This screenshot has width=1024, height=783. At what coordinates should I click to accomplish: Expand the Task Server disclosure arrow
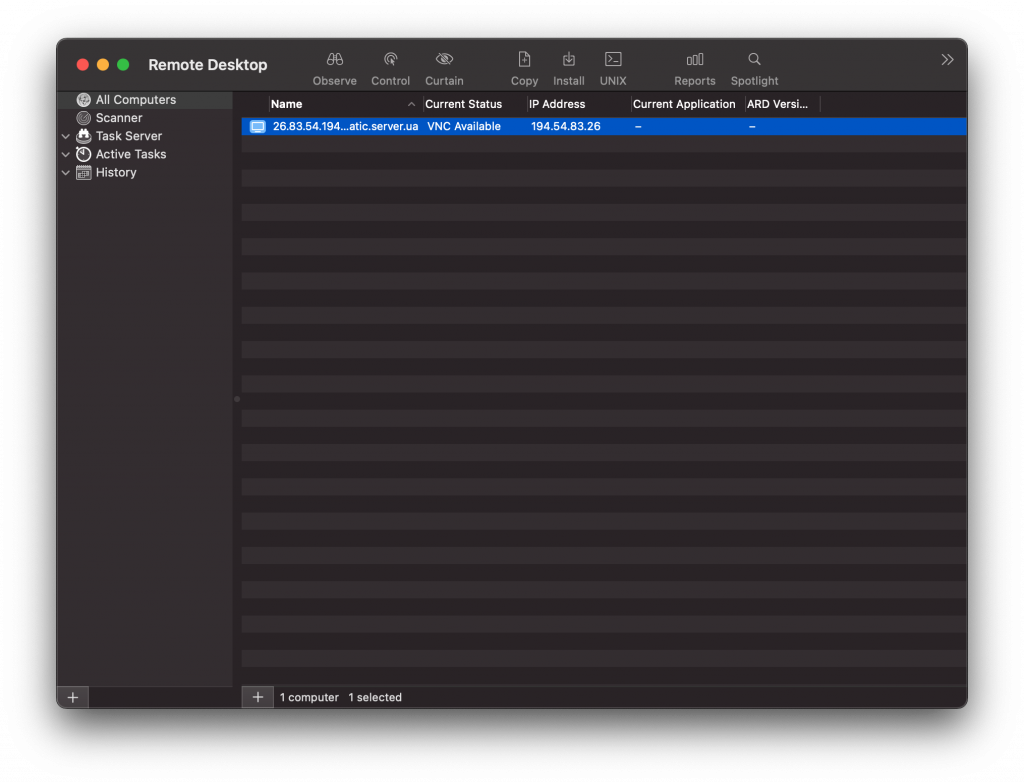66,136
